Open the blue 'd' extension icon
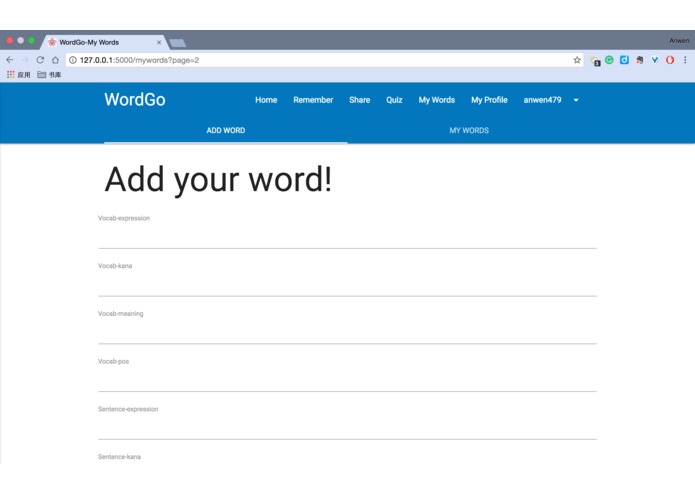The height and width of the screenshot is (494, 695). pos(624,60)
